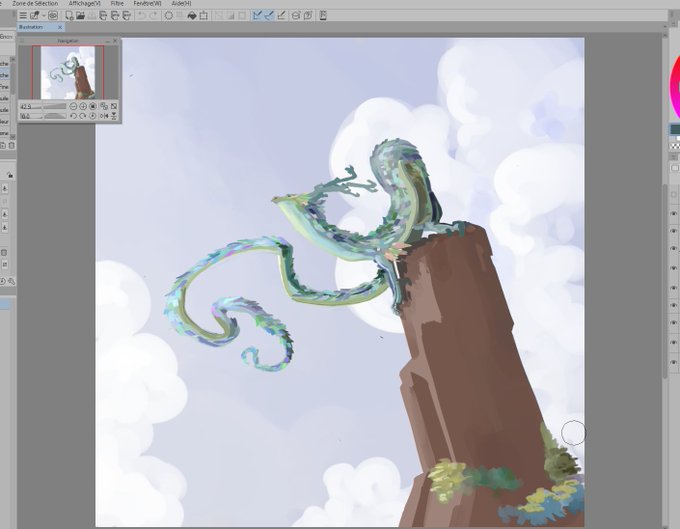Click the eye-shaped quick share toolbar icon
Image resolution: width=680 pixels, height=529 pixels.
(x=53, y=16)
